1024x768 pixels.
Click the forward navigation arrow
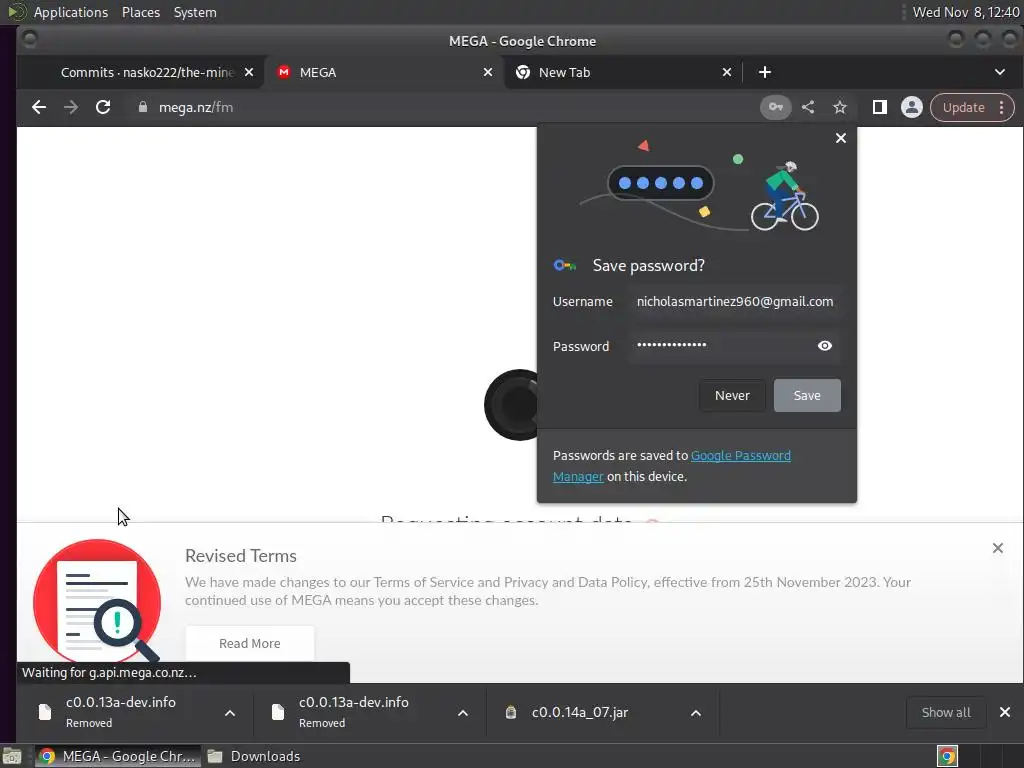[71, 108]
